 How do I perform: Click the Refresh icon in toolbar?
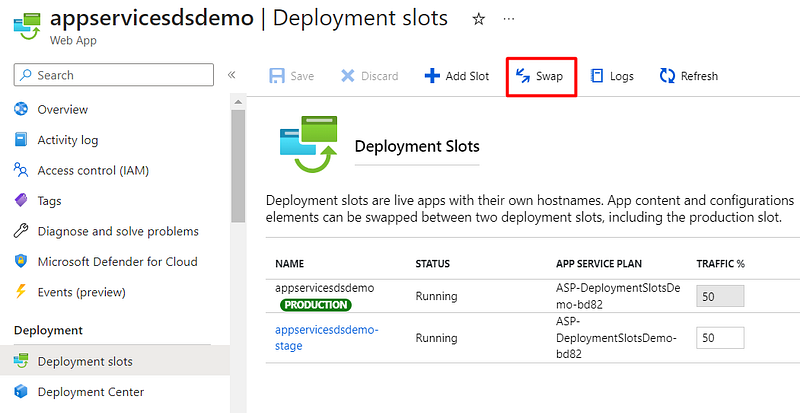point(667,75)
